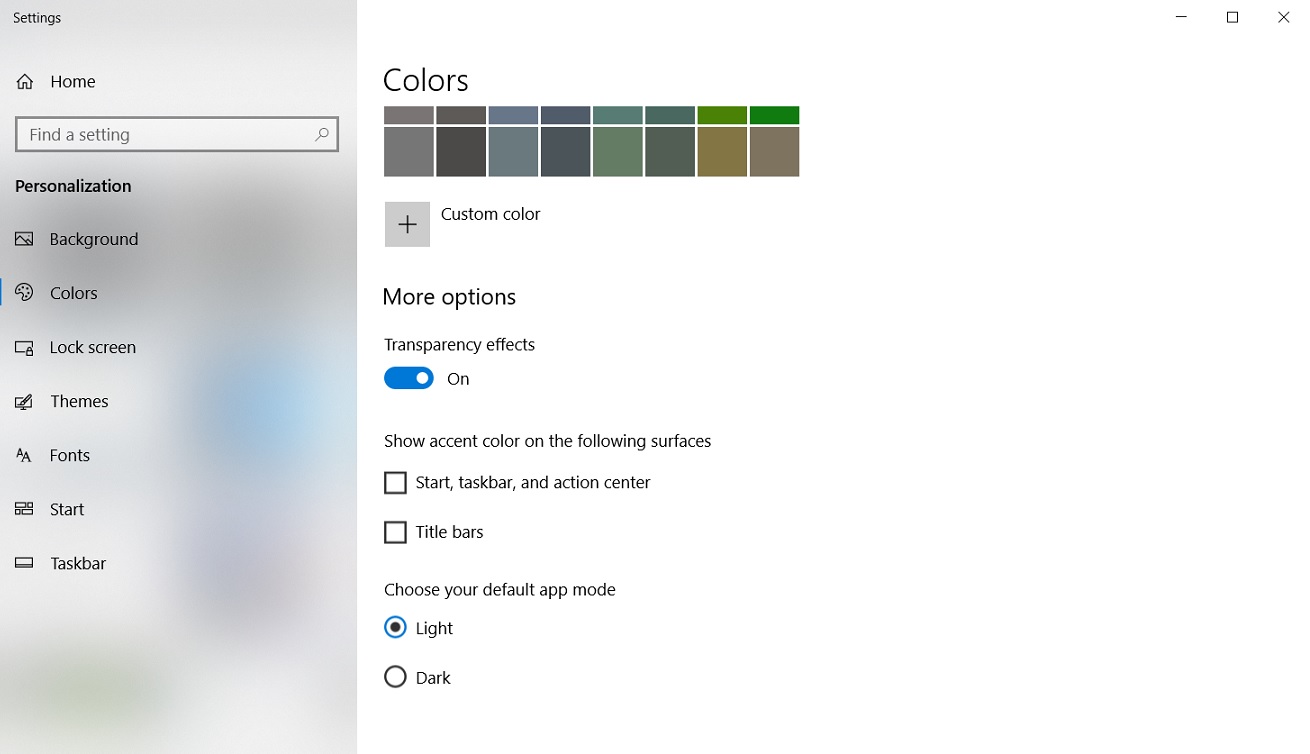Click the plus button for custom color
Viewport: 1310px width, 754px height.
click(407, 224)
